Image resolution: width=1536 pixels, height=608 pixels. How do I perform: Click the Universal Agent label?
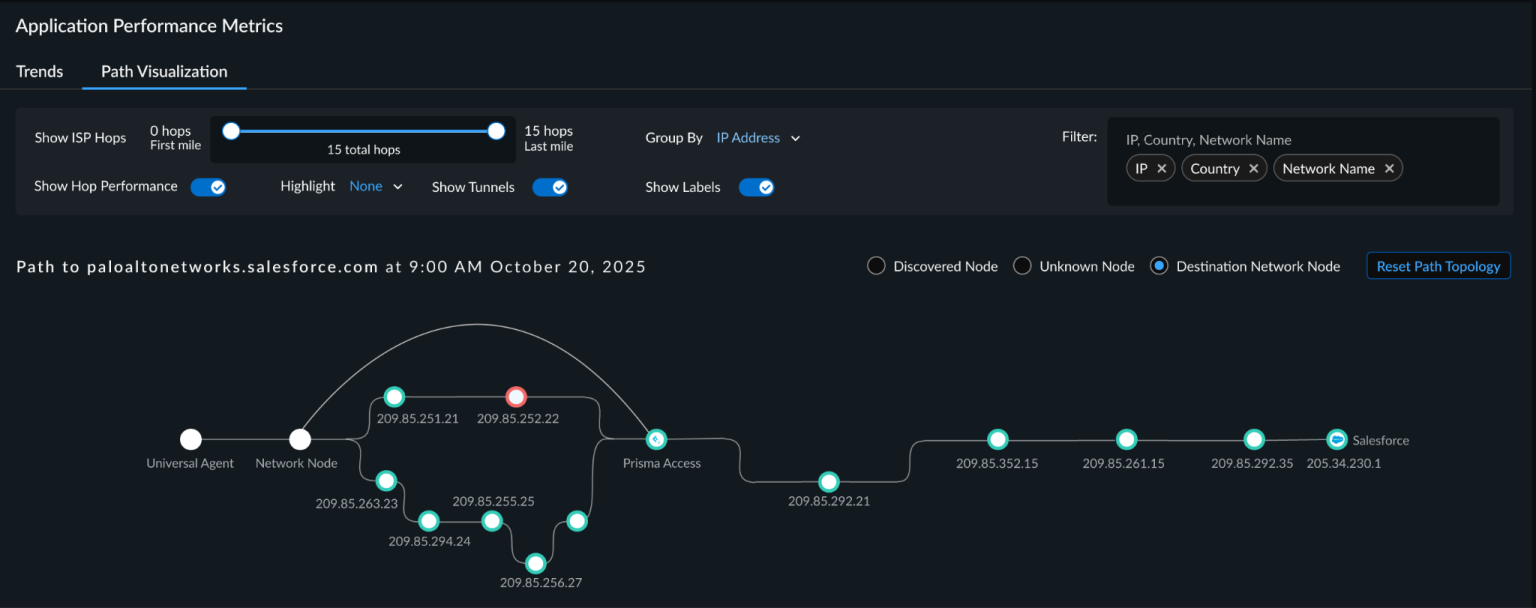pyautogui.click(x=190, y=464)
